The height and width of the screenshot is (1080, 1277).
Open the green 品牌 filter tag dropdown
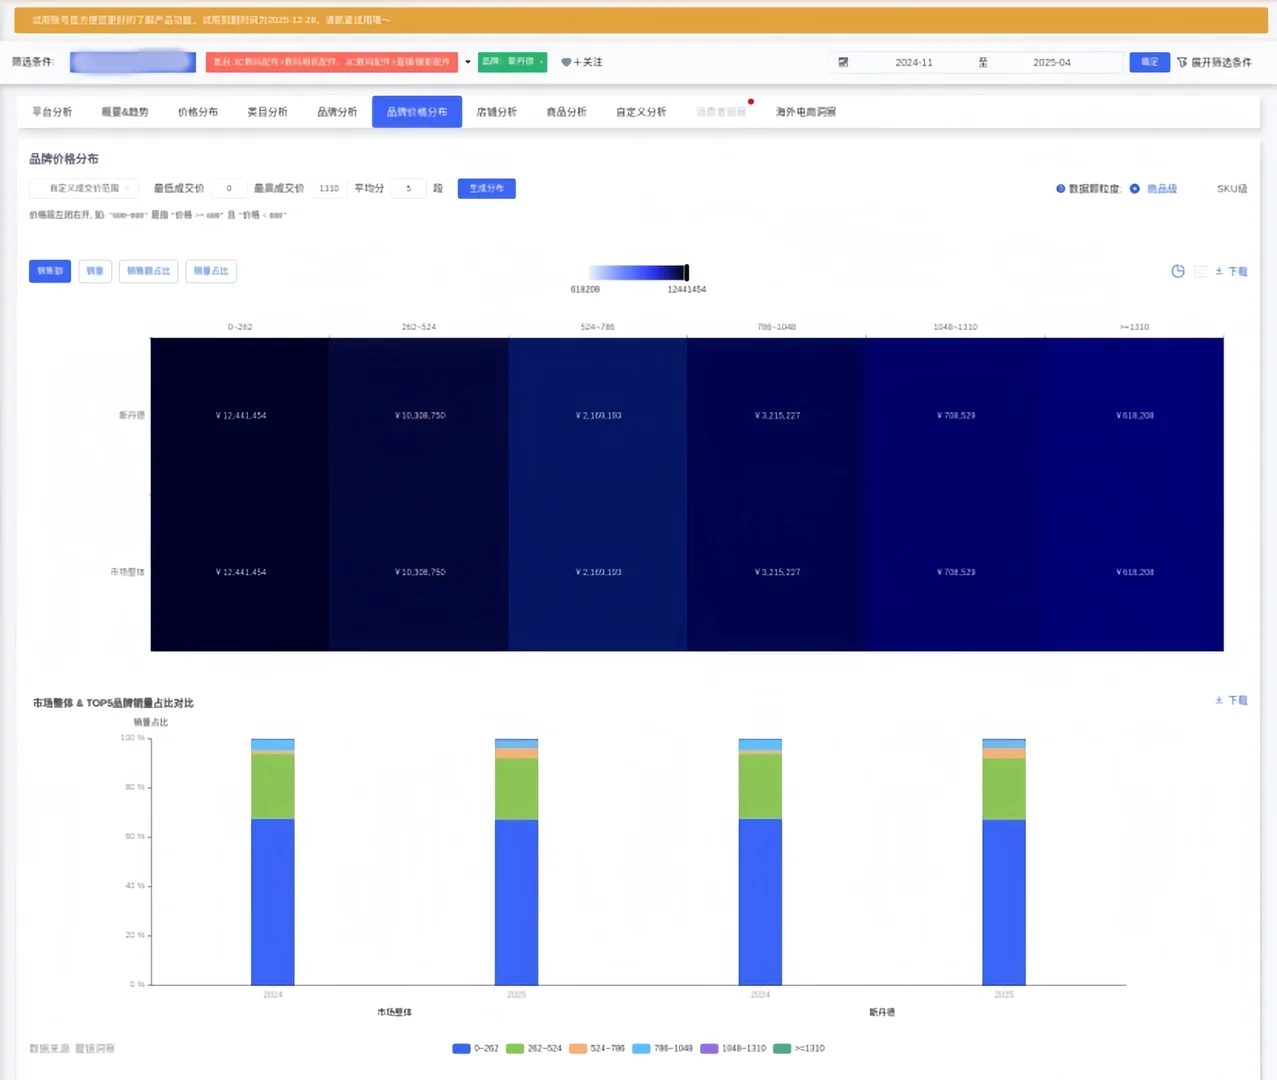[512, 62]
